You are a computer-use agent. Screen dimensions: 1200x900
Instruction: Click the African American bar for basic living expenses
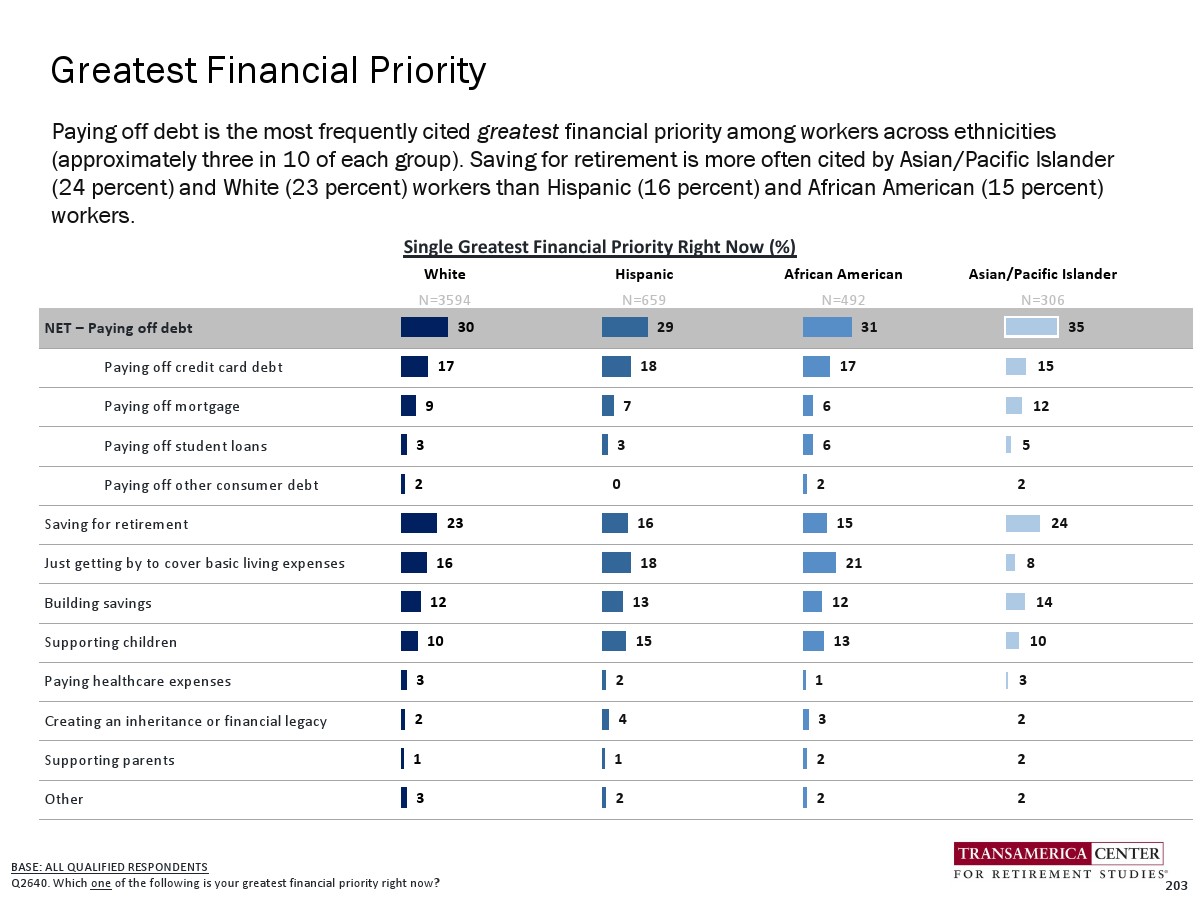point(819,563)
